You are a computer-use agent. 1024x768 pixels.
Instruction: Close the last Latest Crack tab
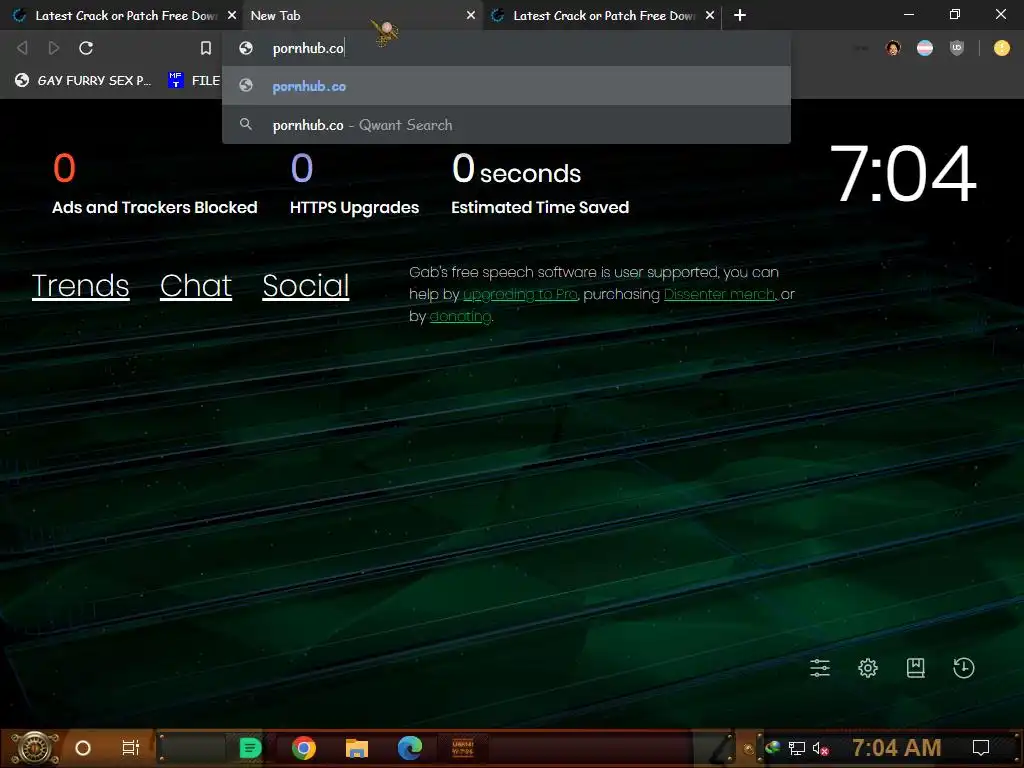[710, 15]
